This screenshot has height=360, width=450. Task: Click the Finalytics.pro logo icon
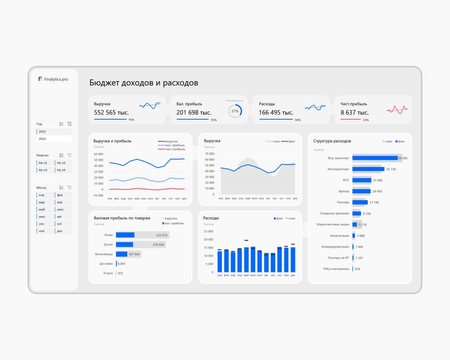click(x=40, y=79)
